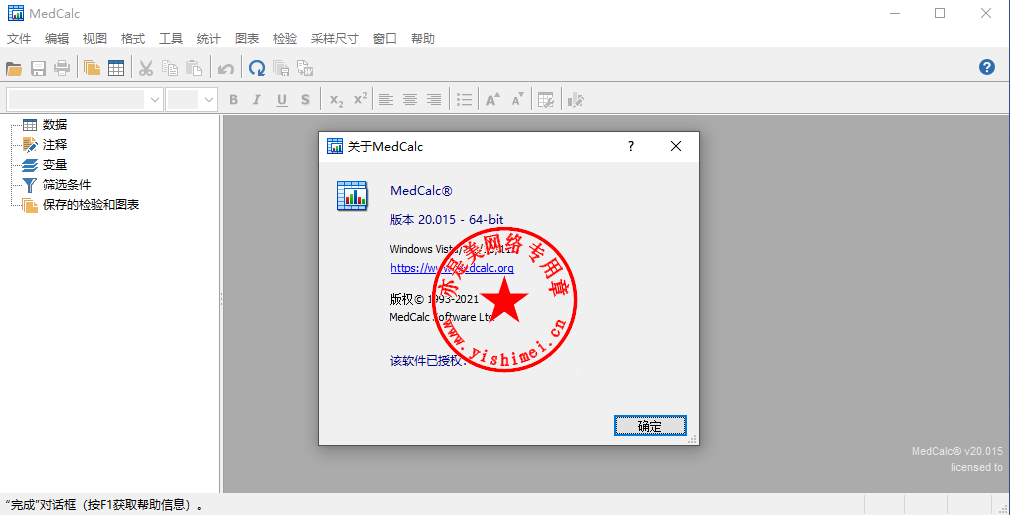Open the 帮助 menu
1010x515 pixels.
point(423,39)
